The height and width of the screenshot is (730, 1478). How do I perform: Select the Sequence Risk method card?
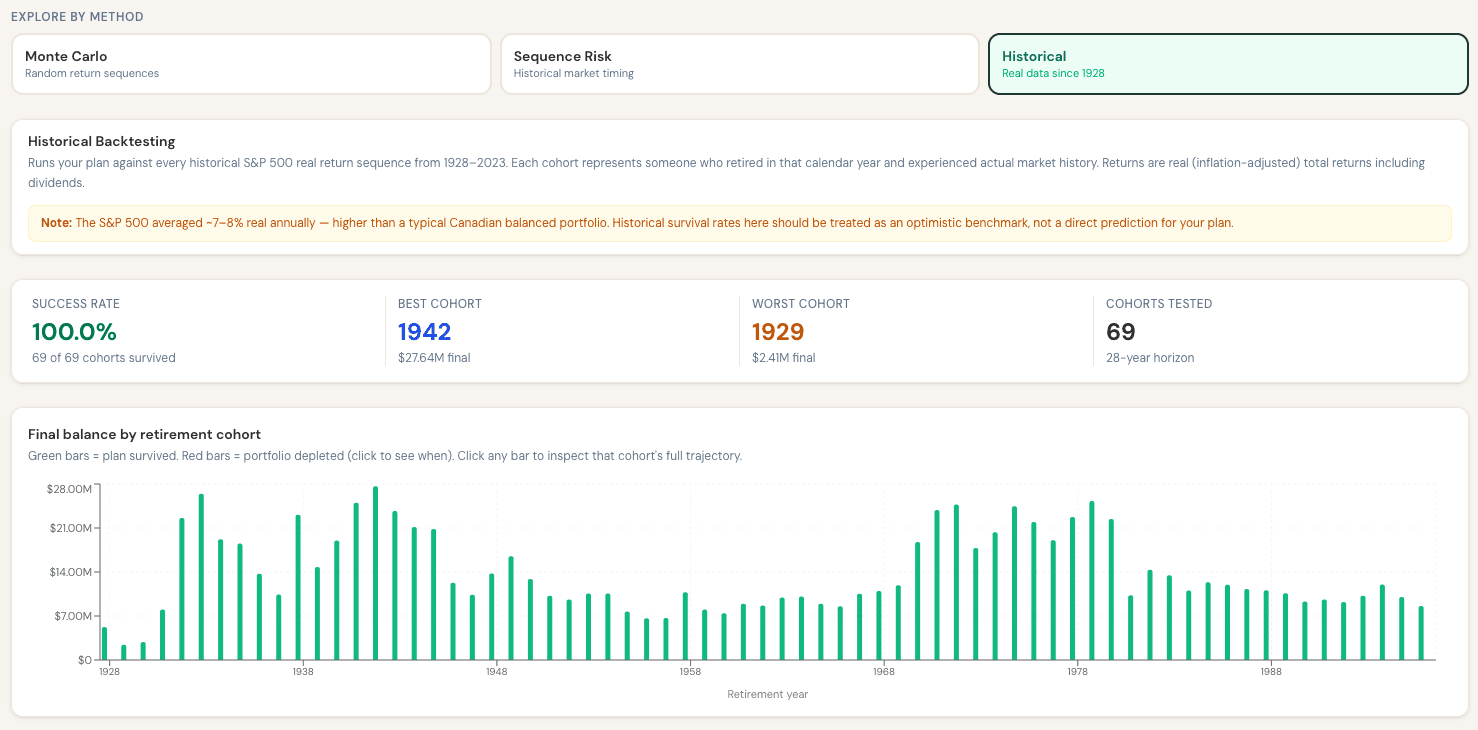(739, 64)
